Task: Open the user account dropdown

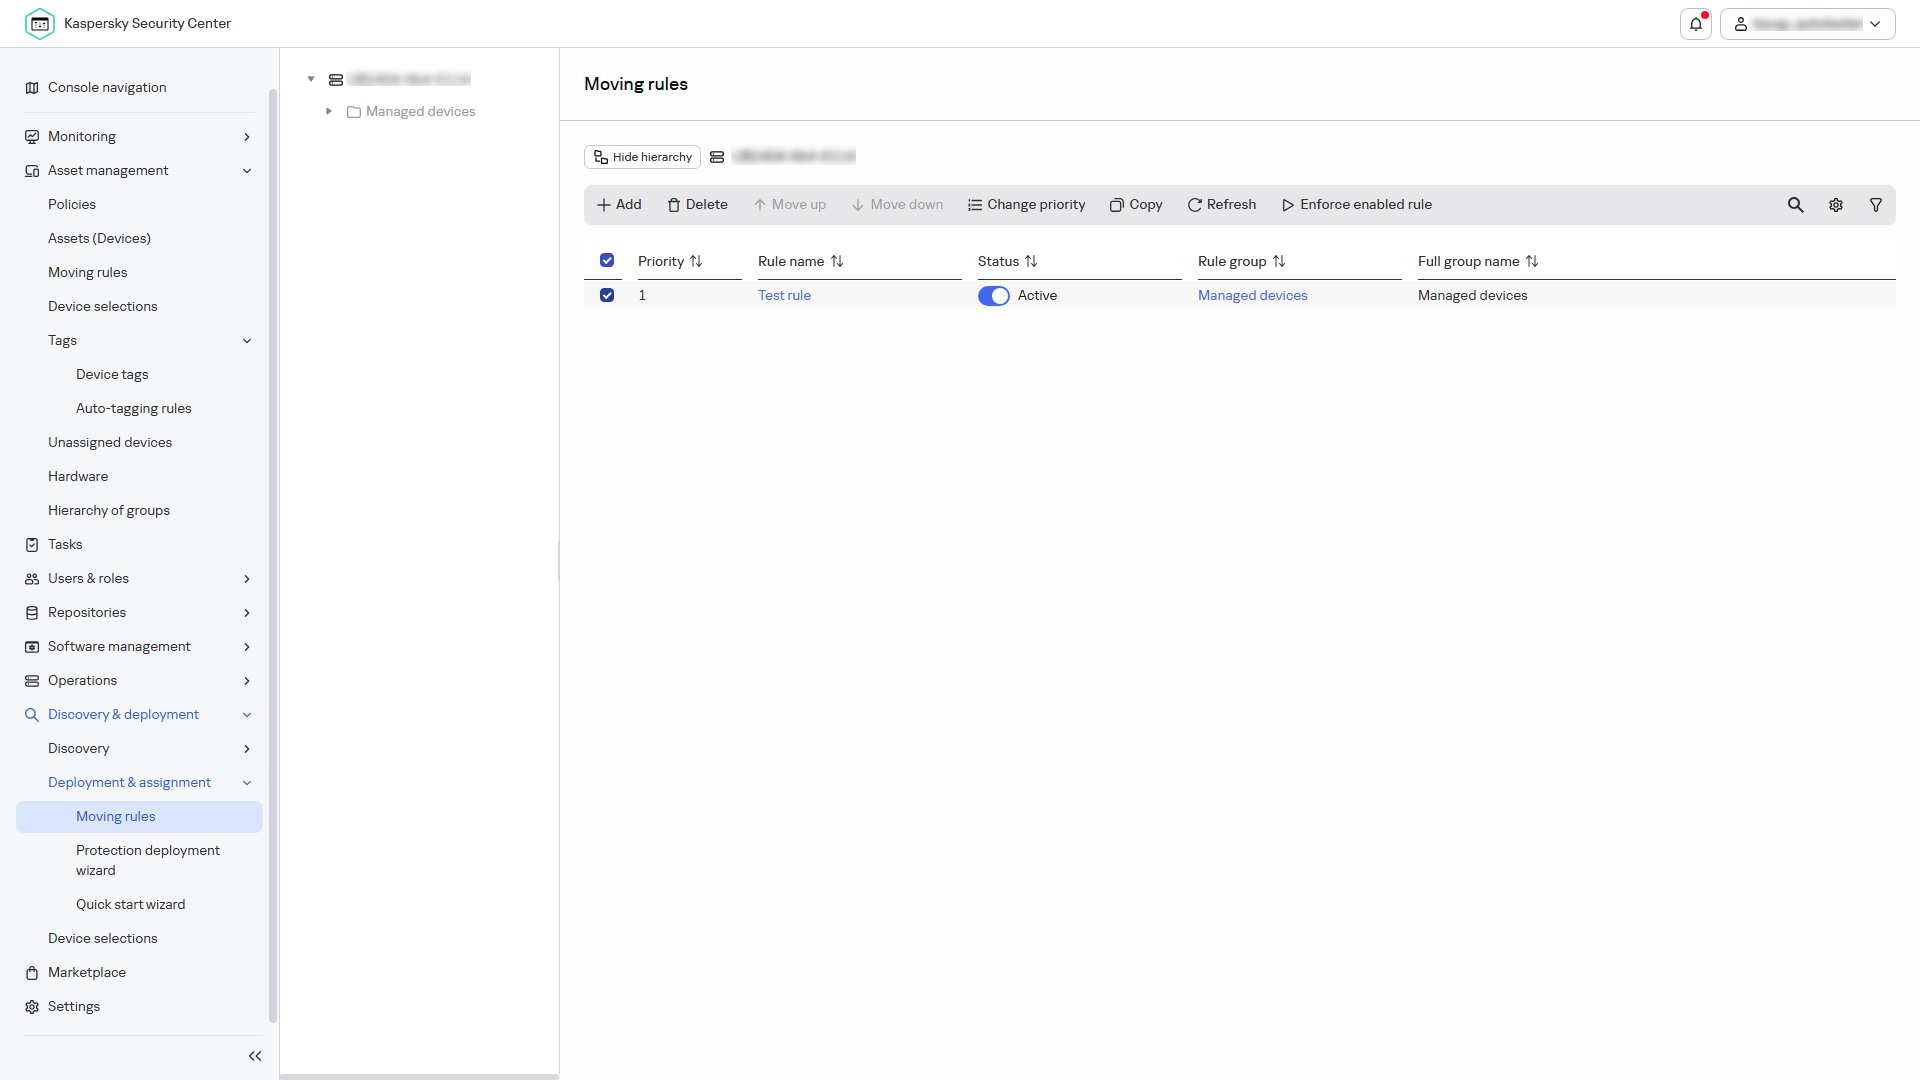Action: [1808, 24]
